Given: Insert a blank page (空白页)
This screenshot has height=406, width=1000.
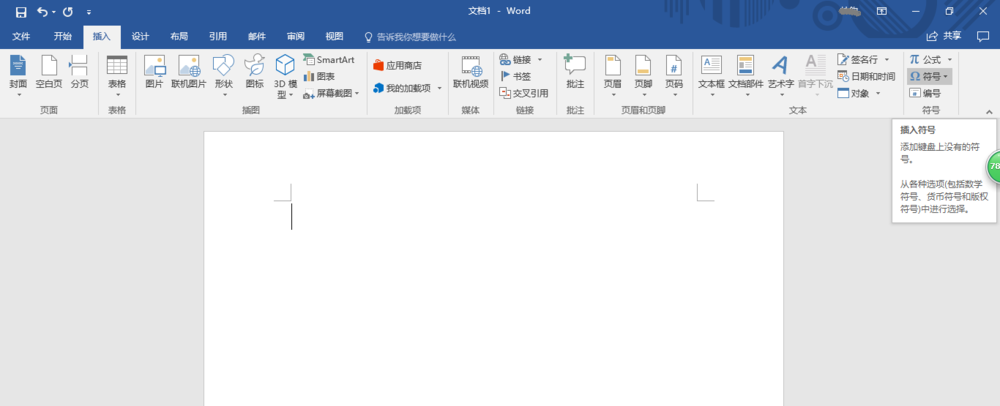Looking at the screenshot, I should click(x=48, y=72).
